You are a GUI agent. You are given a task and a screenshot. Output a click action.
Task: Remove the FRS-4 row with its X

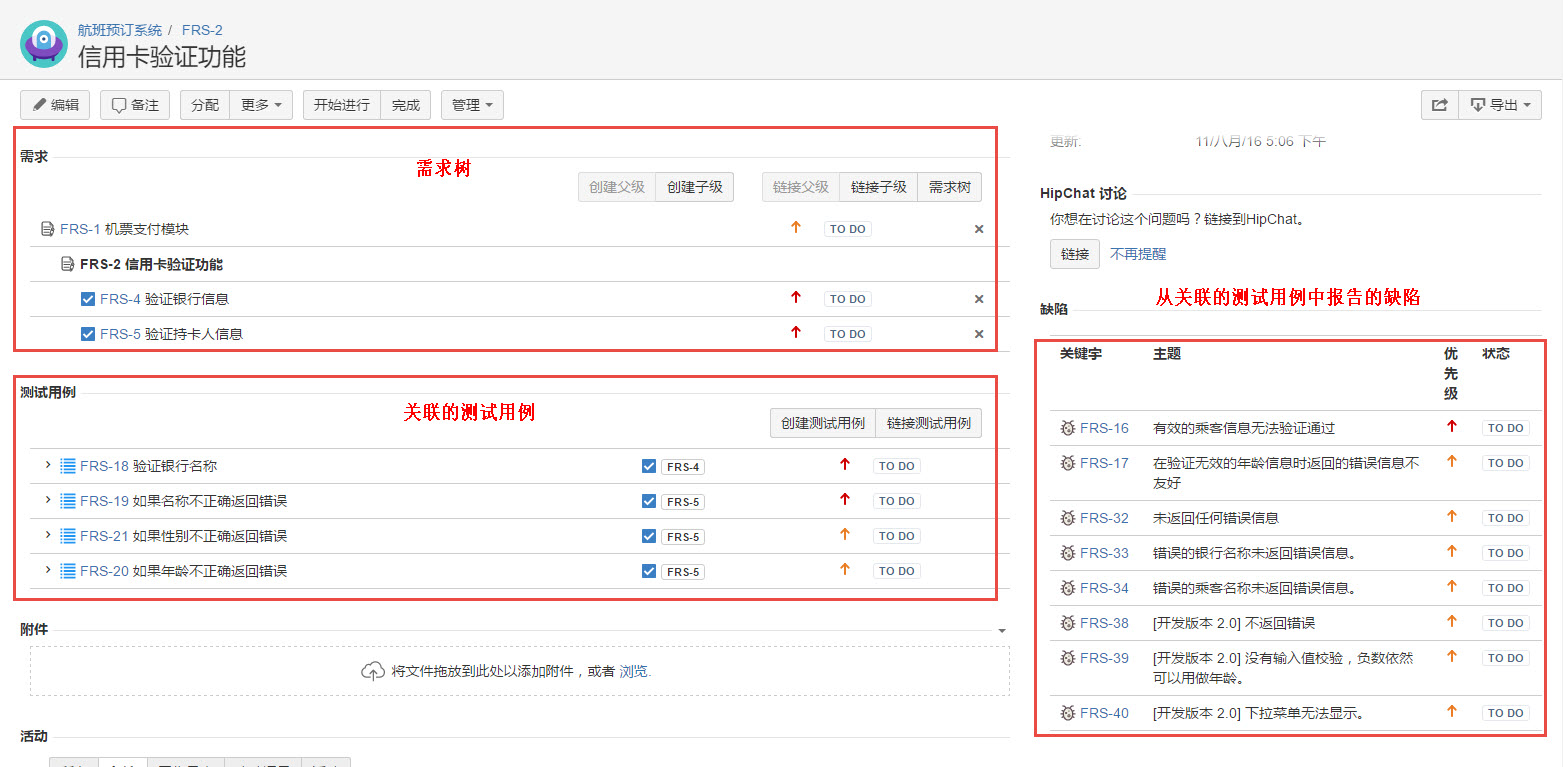[979, 299]
